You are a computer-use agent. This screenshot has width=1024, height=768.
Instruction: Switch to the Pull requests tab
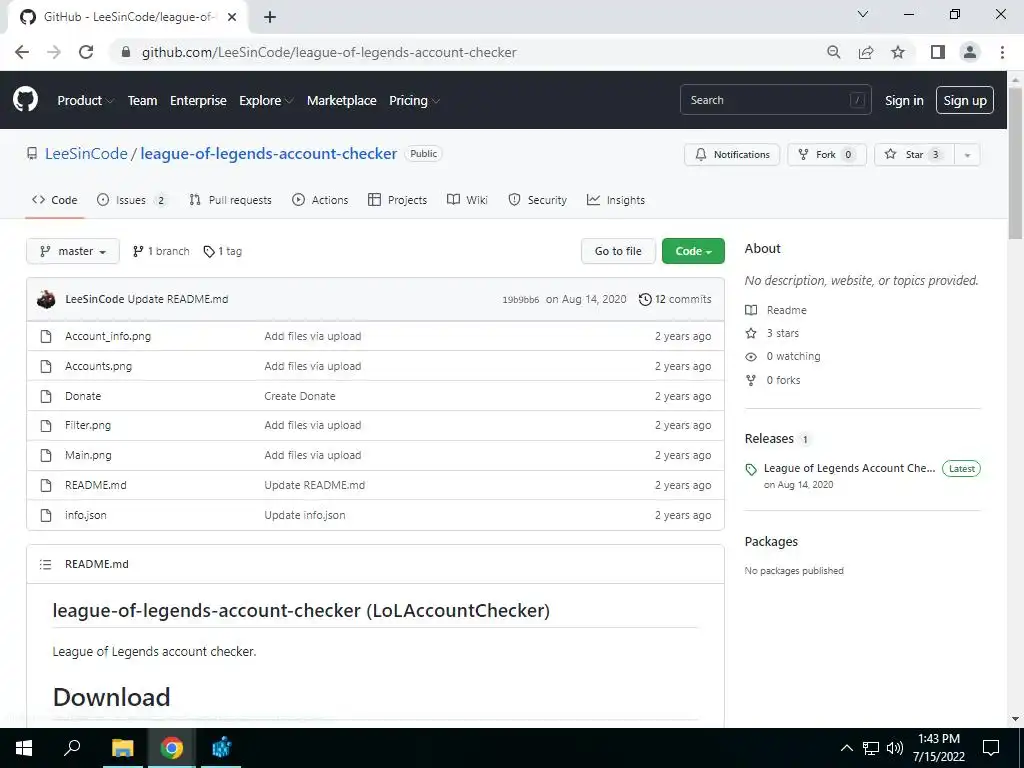point(231,200)
